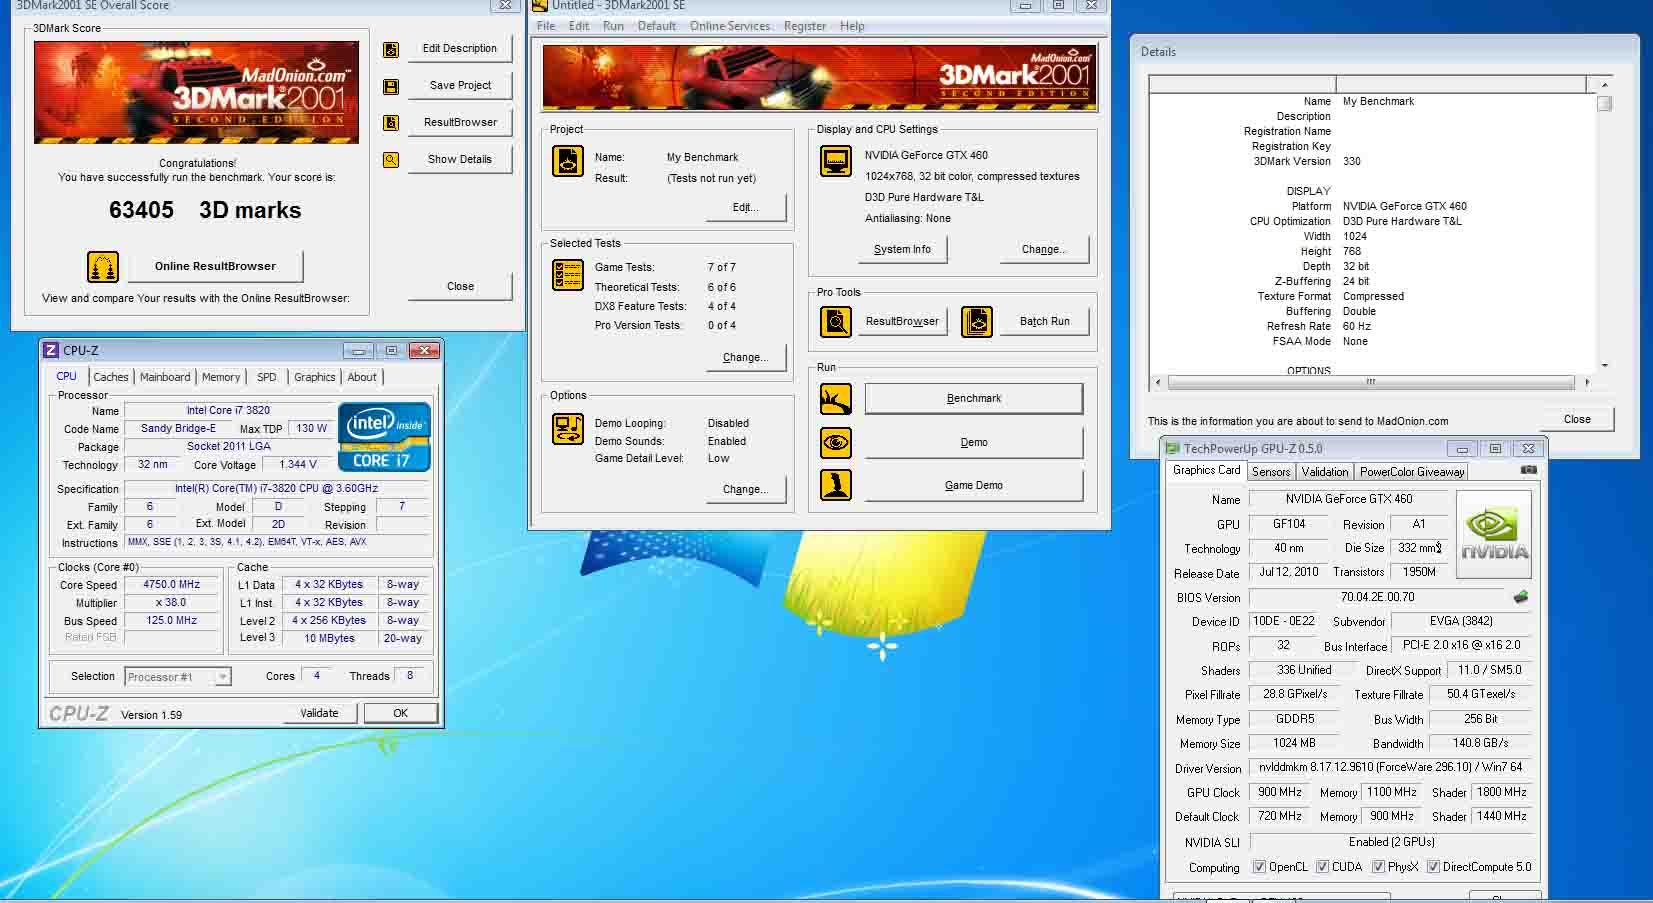This screenshot has width=1653, height=903.
Task: Switch to the Validation tab in GPU-Z
Action: pyautogui.click(x=1325, y=472)
